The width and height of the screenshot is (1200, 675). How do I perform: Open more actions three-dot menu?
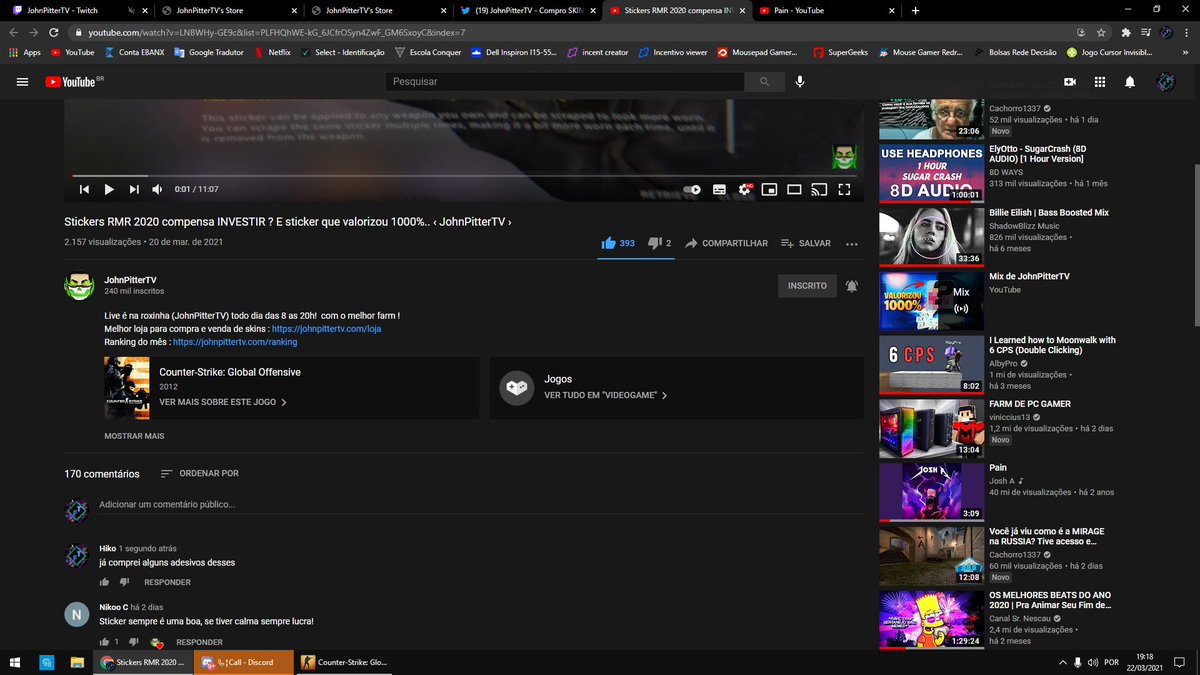click(852, 243)
